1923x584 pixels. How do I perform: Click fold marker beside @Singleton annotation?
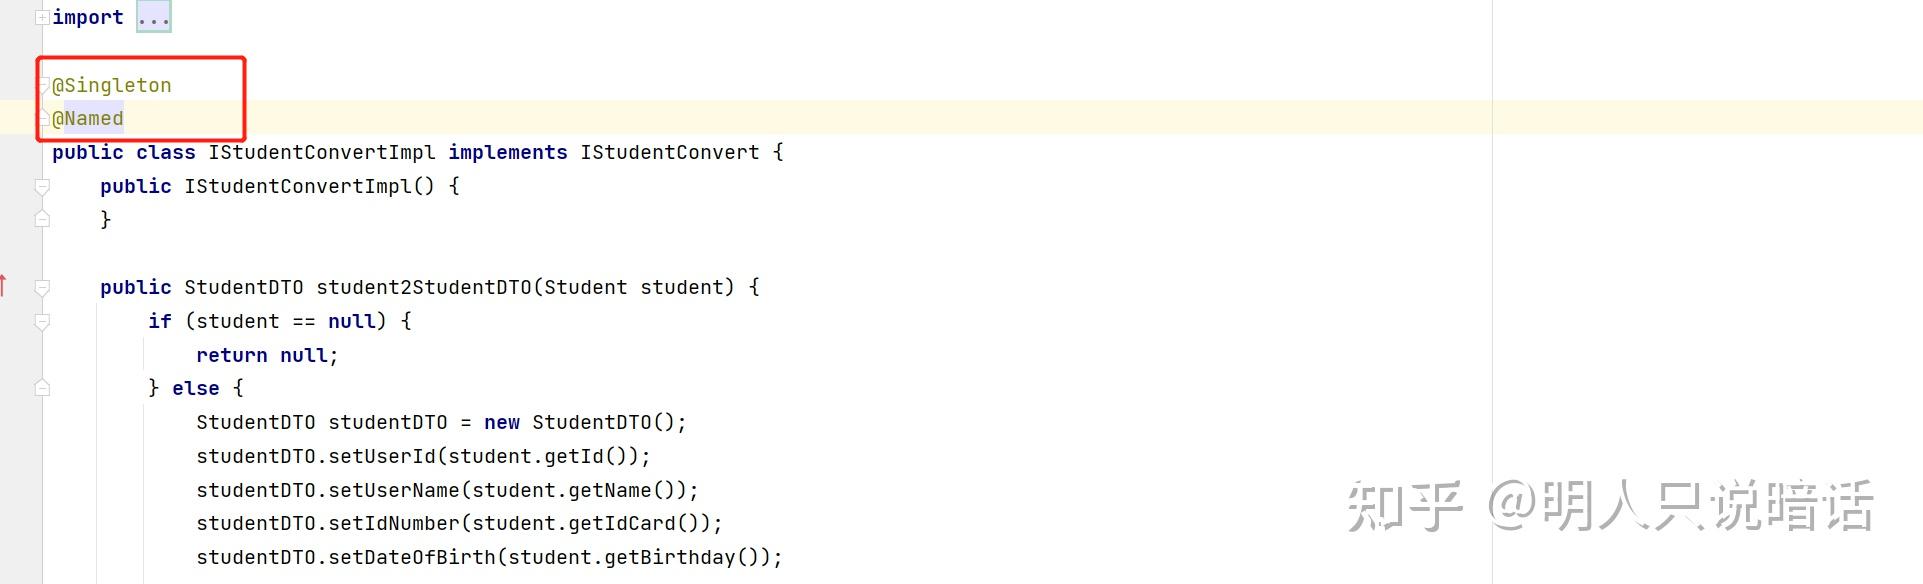coord(44,85)
